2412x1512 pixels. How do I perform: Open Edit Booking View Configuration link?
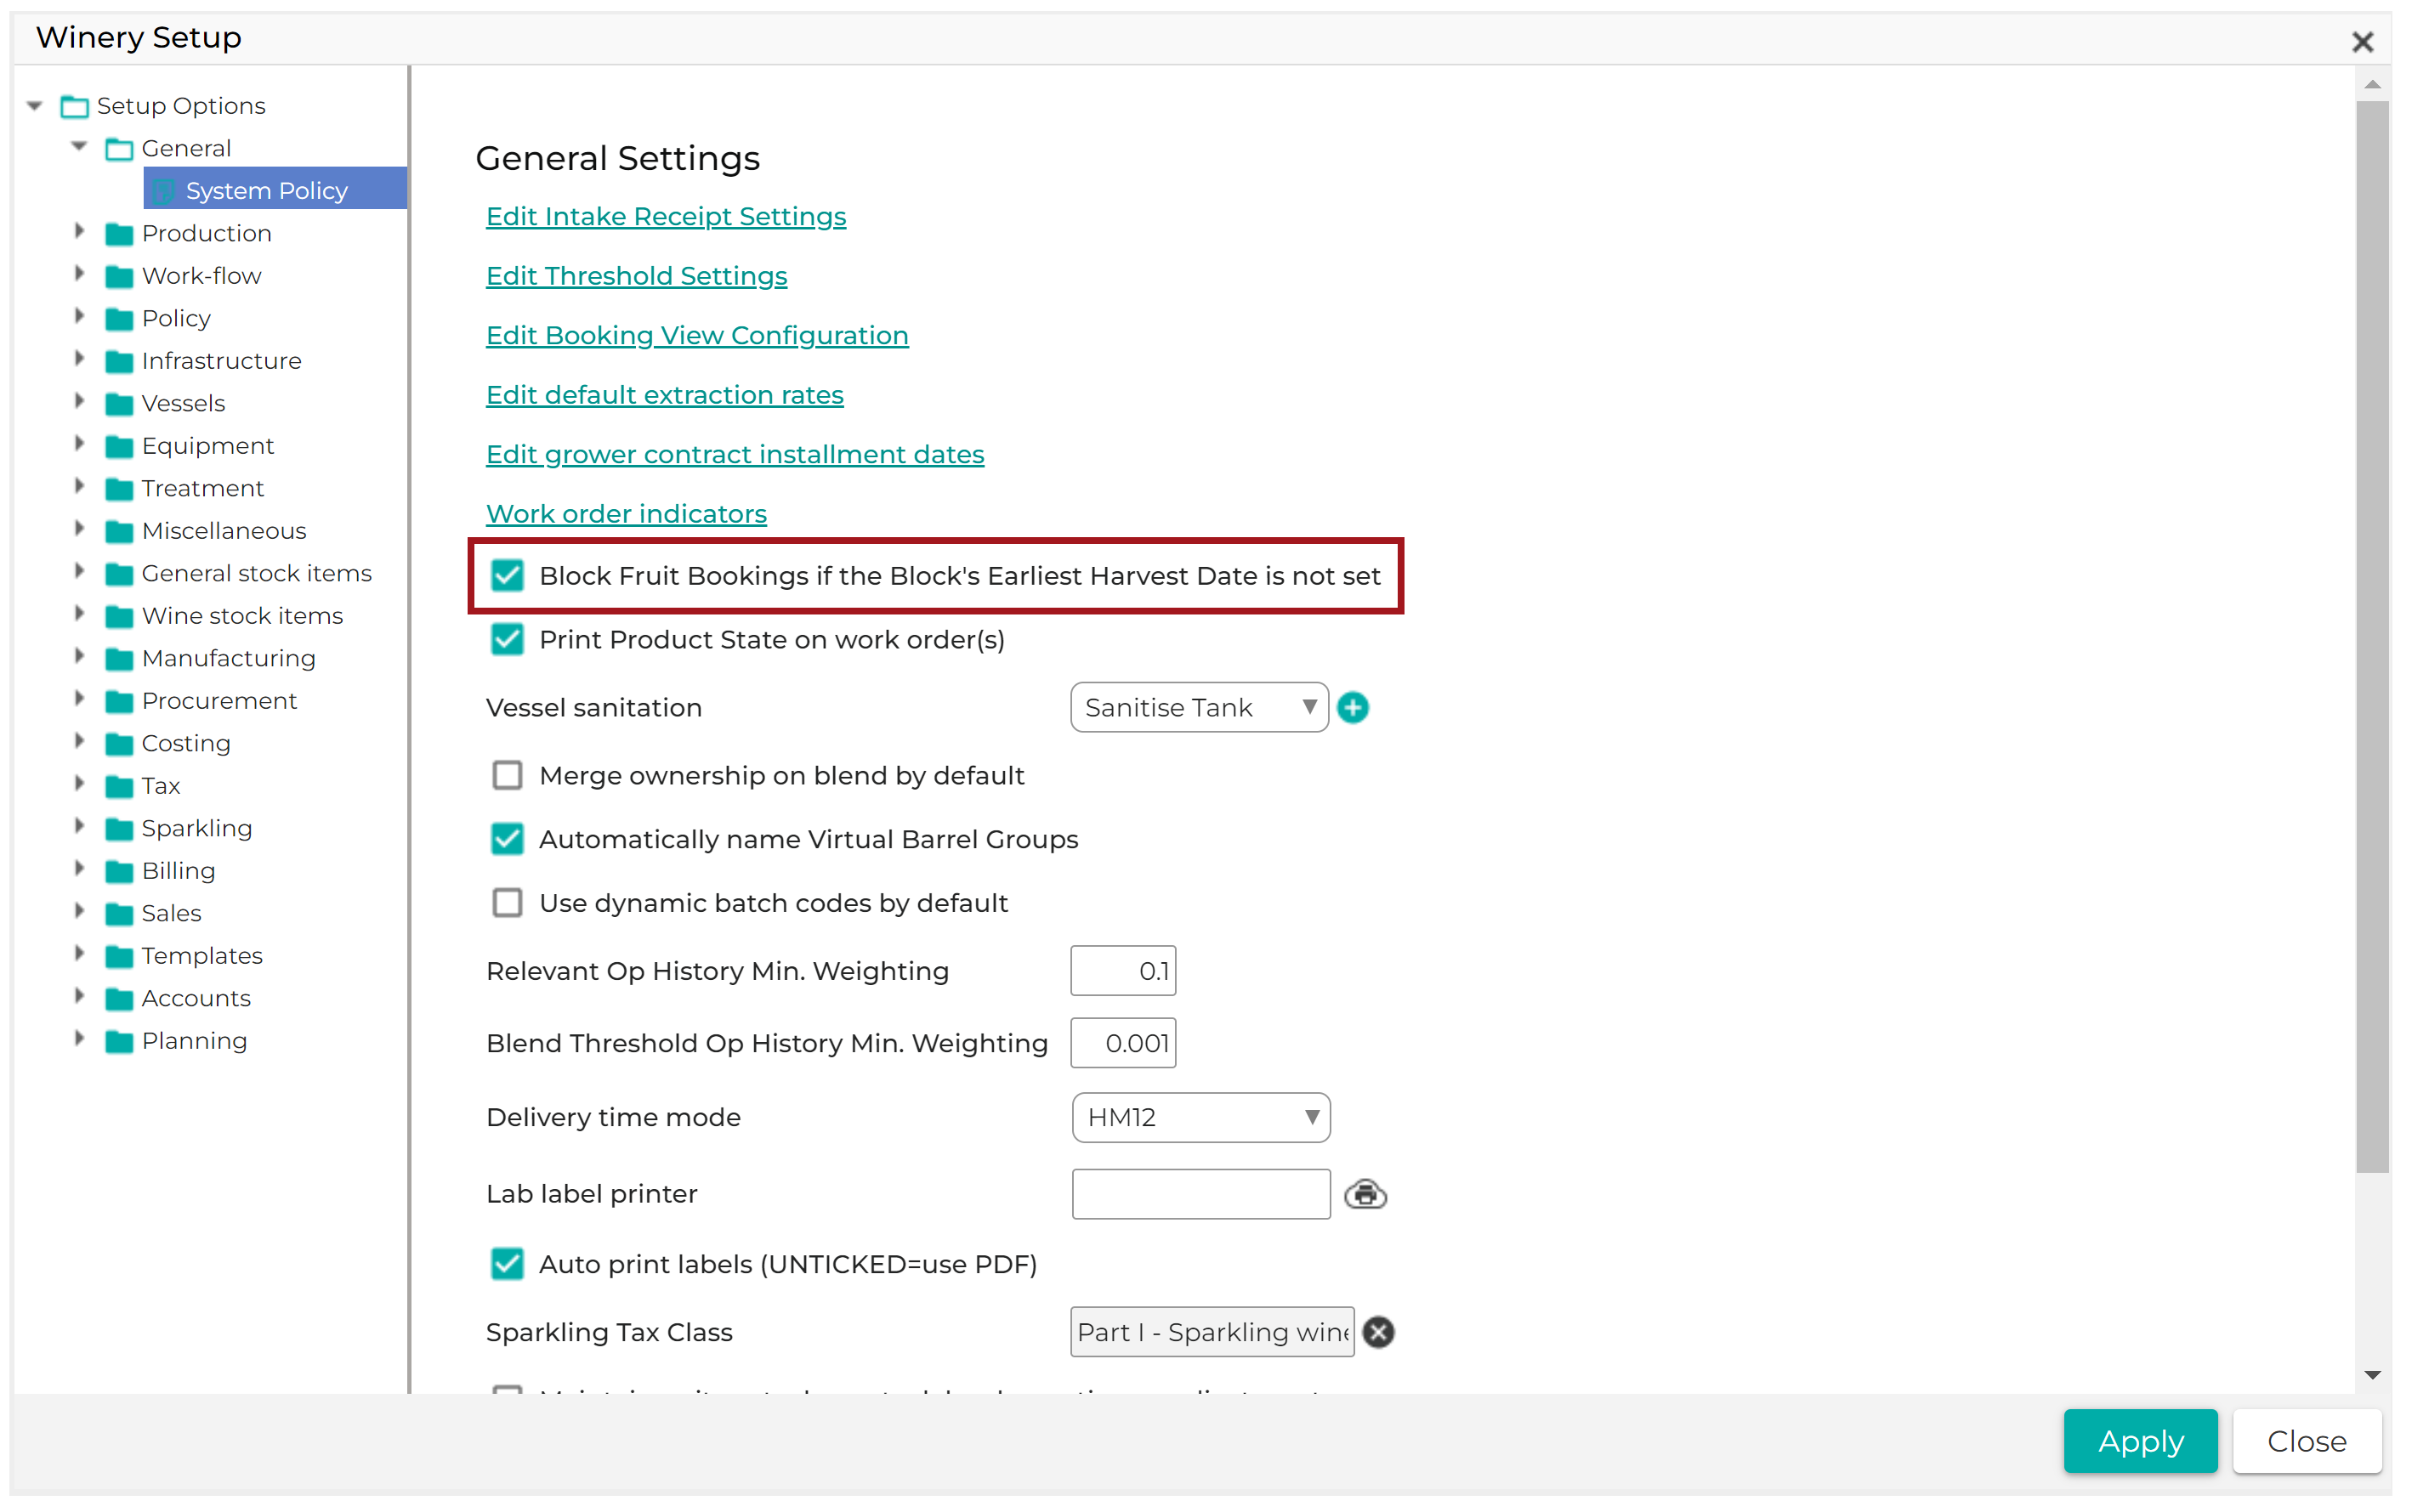pyautogui.click(x=697, y=336)
